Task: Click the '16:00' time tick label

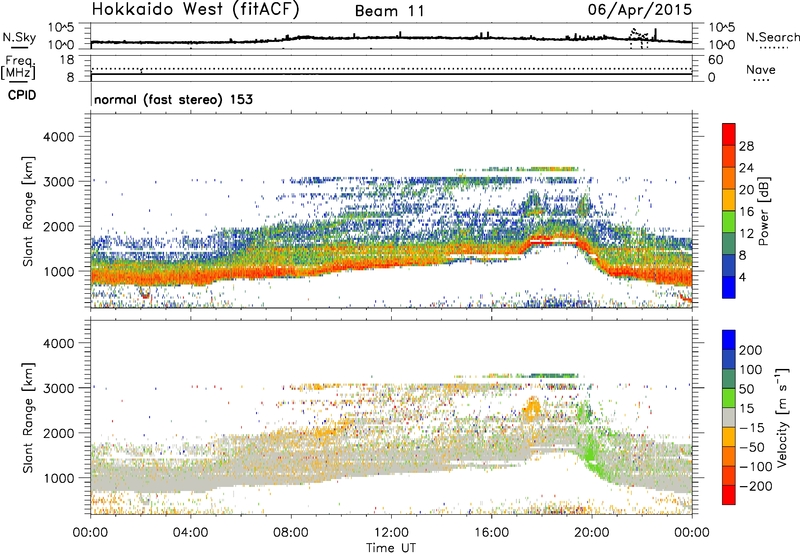Action: [491, 533]
